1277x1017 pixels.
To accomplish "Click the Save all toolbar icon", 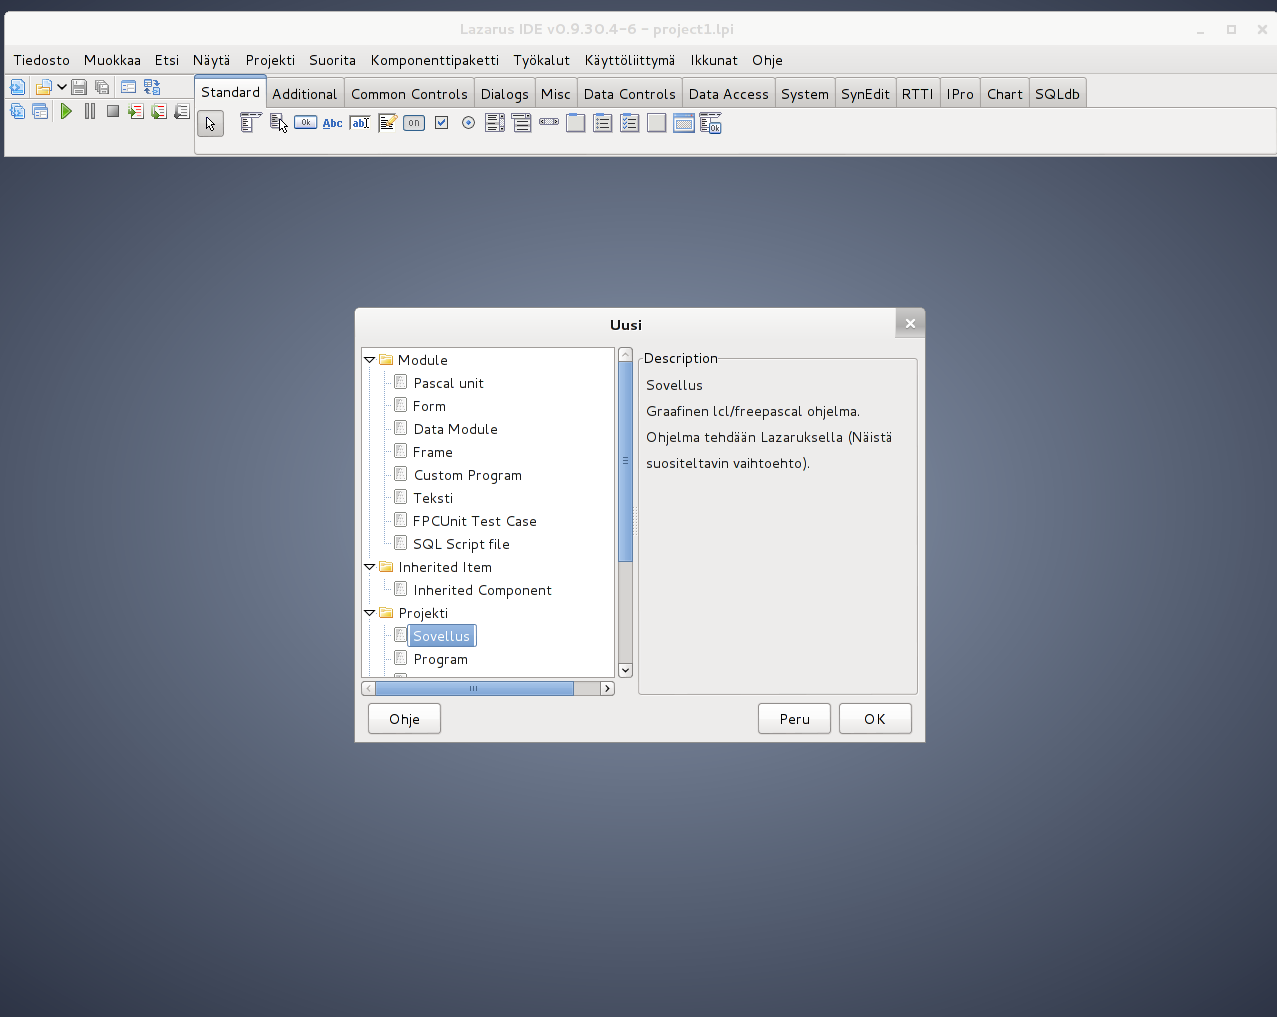I will coord(101,87).
